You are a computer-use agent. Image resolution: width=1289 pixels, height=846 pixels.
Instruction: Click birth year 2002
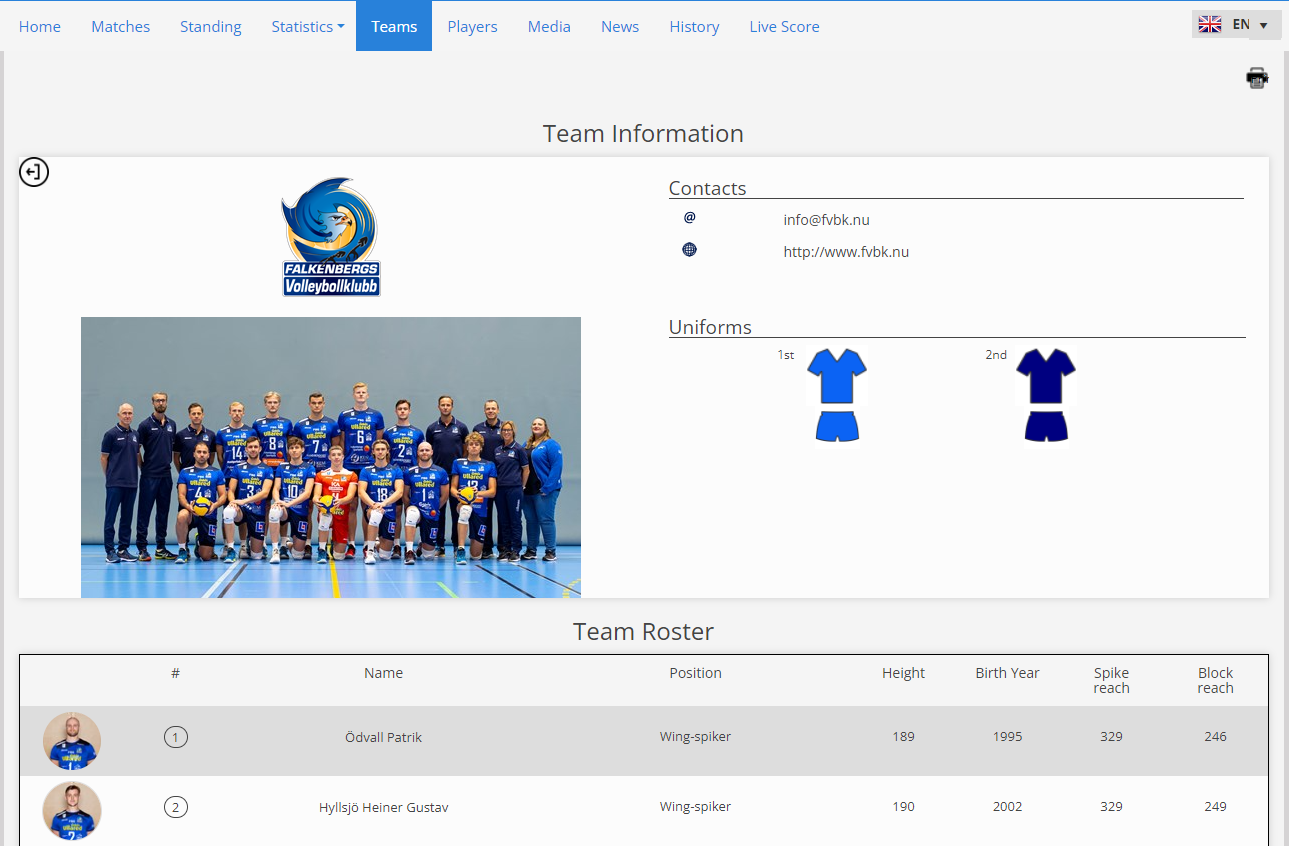[x=1008, y=807]
